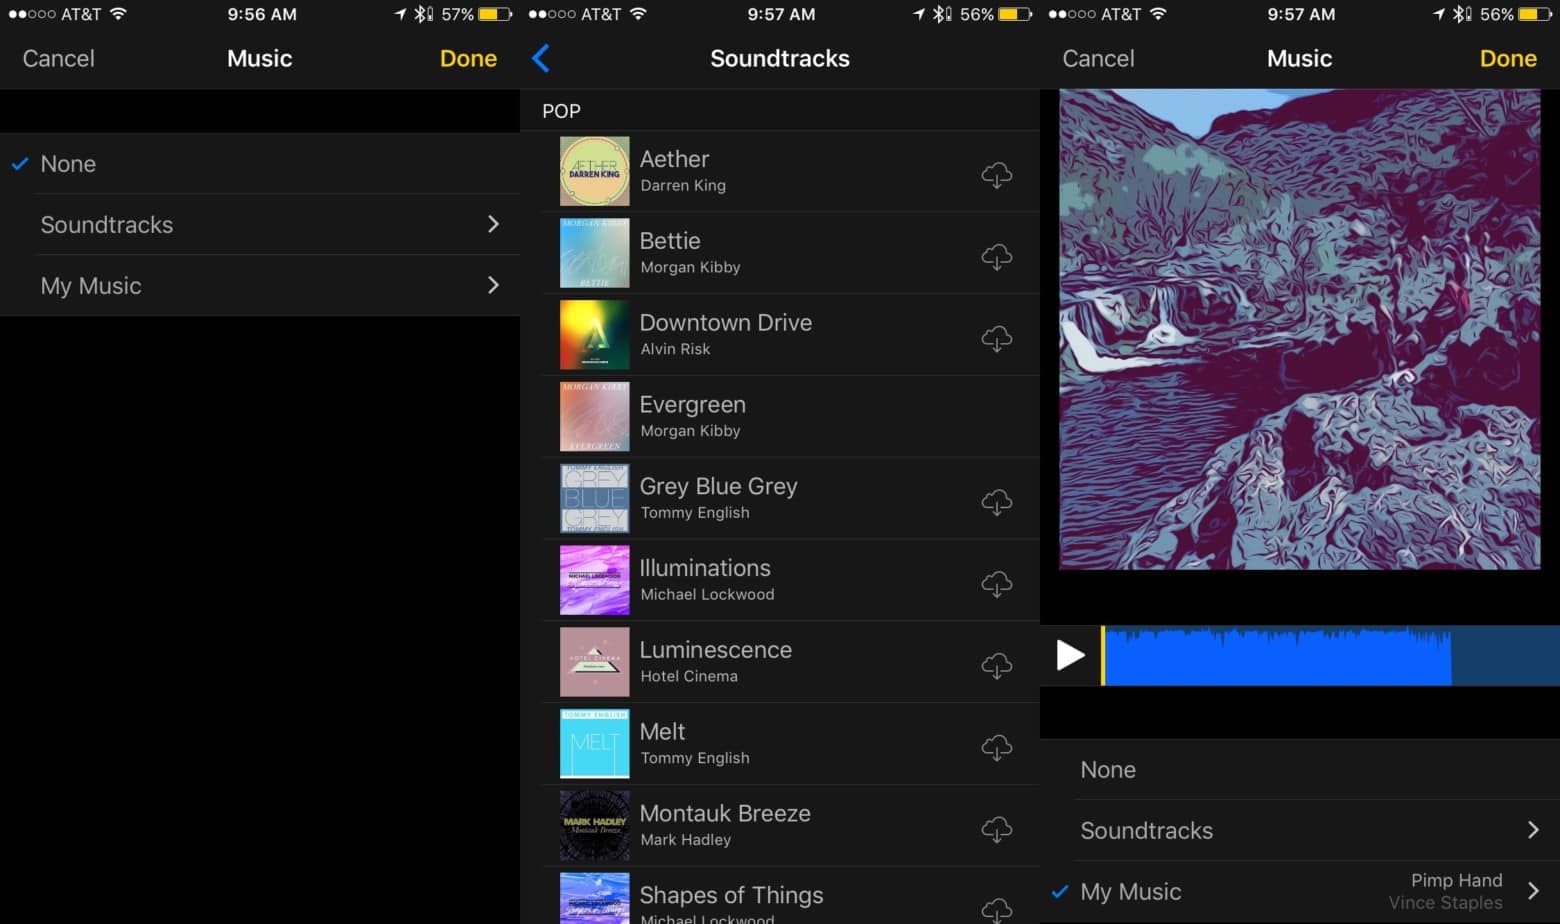The width and height of the screenshot is (1560, 924).
Task: Move the playhead on the audio waveform
Action: [1100, 656]
